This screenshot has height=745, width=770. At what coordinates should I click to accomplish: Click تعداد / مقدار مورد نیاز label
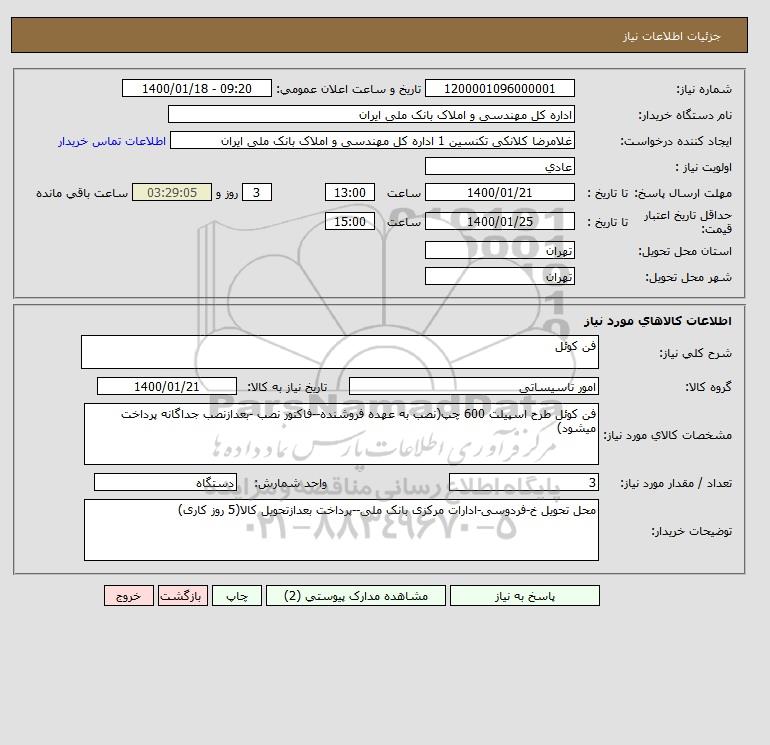click(676, 484)
